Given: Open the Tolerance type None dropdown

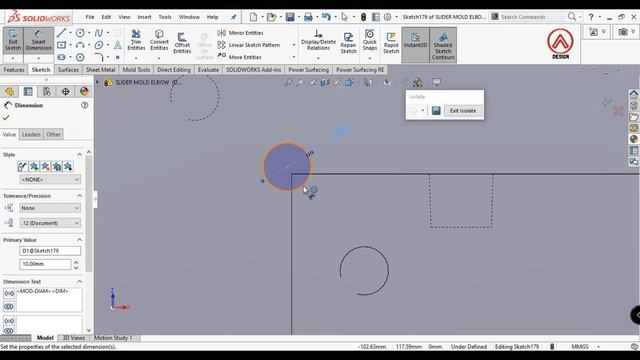Looking at the screenshot, I should [50, 208].
